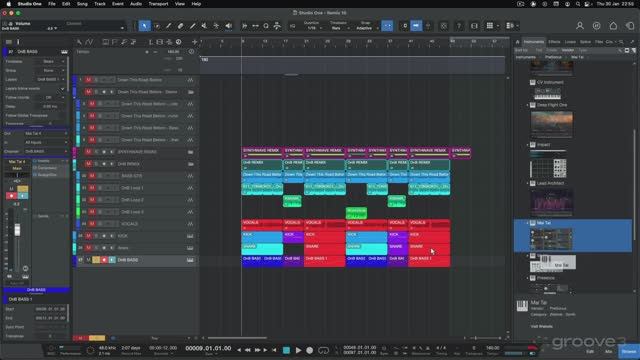Viewport: 640px width, 360px height.
Task: Open the Transport menu
Action: pos(158,4)
